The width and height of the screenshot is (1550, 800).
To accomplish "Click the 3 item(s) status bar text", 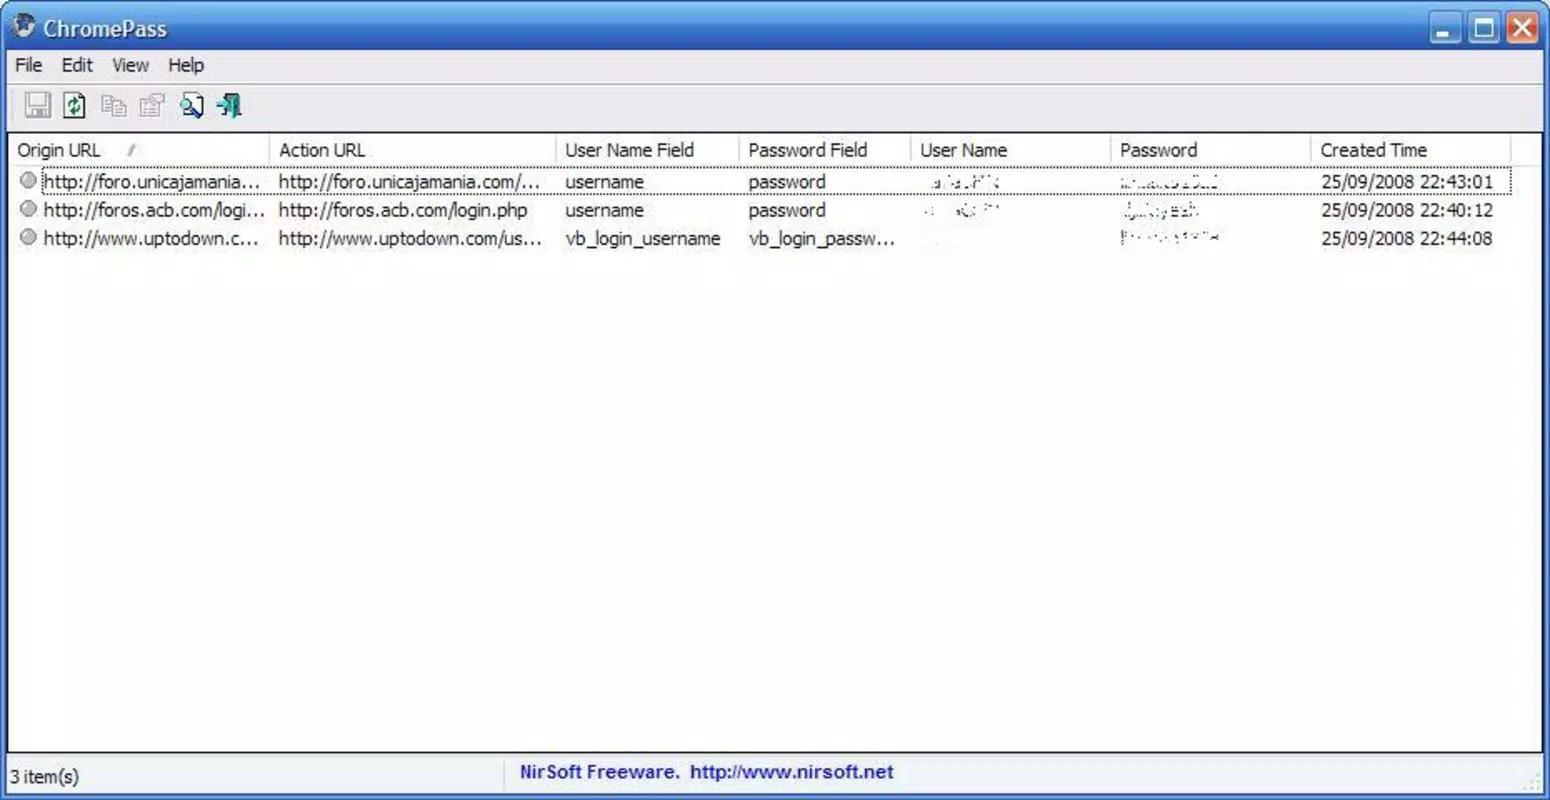I will click(45, 776).
